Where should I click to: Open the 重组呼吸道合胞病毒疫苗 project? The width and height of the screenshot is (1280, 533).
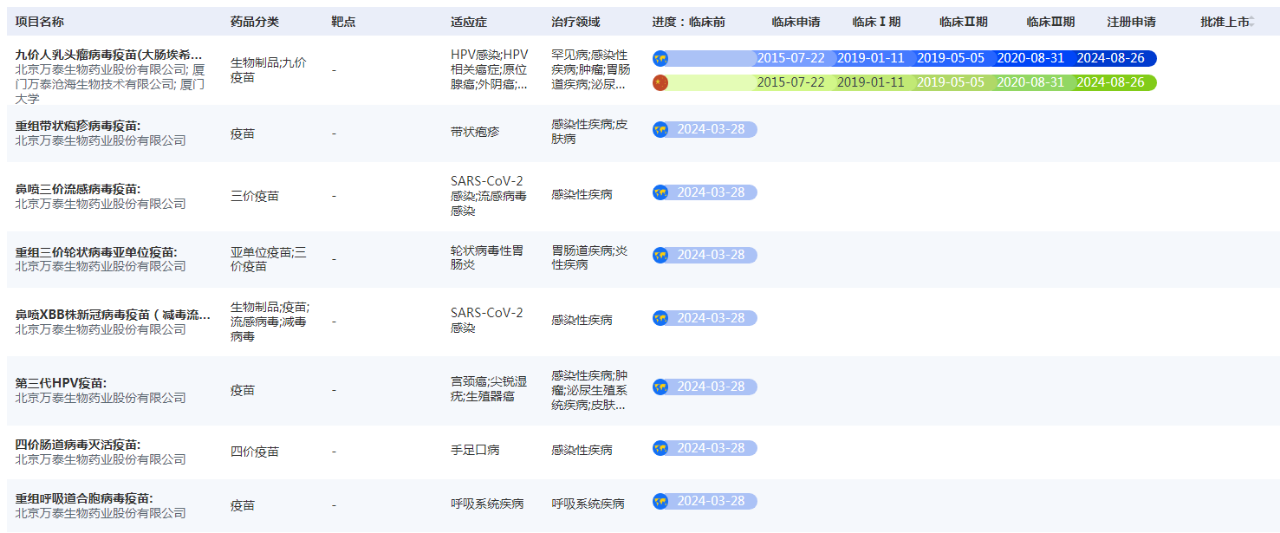[x=84, y=498]
